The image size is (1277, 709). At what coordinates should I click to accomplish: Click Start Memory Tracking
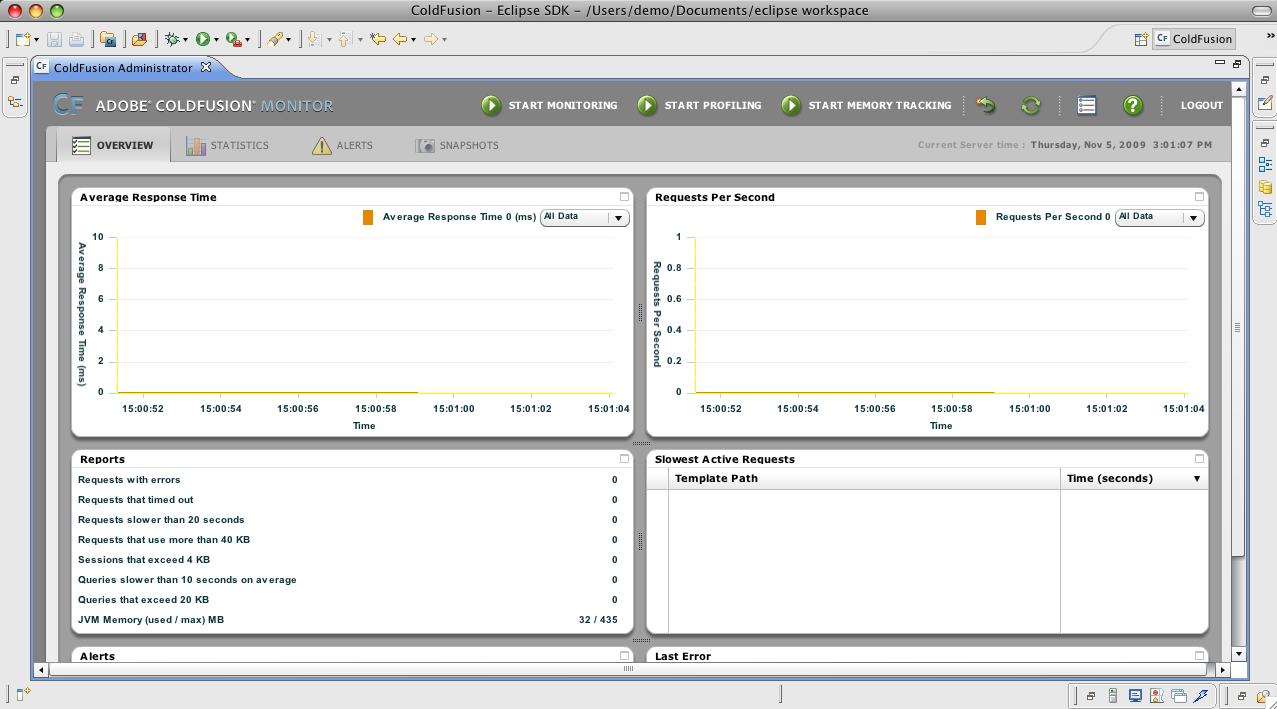866,105
